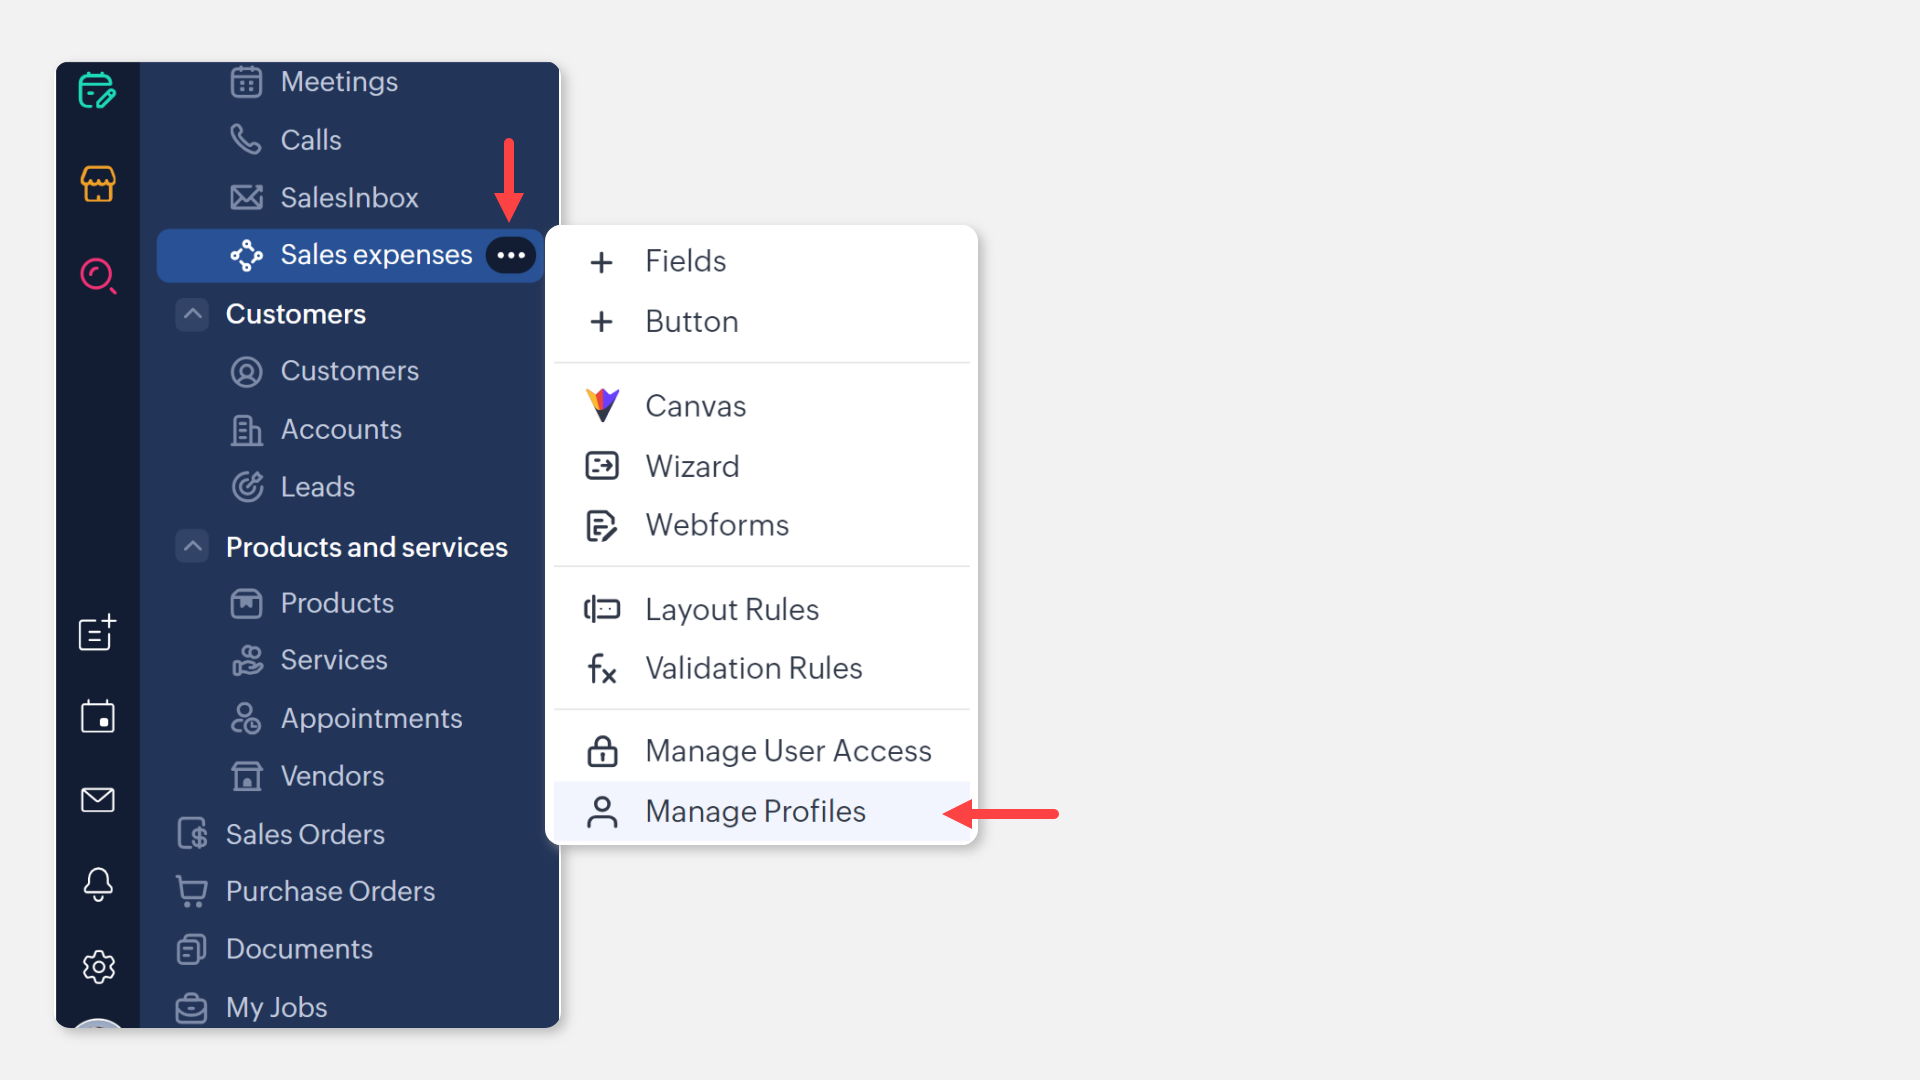Open the mail envelope icon in rail
This screenshot has width=1920, height=1080.
pyautogui.click(x=98, y=800)
